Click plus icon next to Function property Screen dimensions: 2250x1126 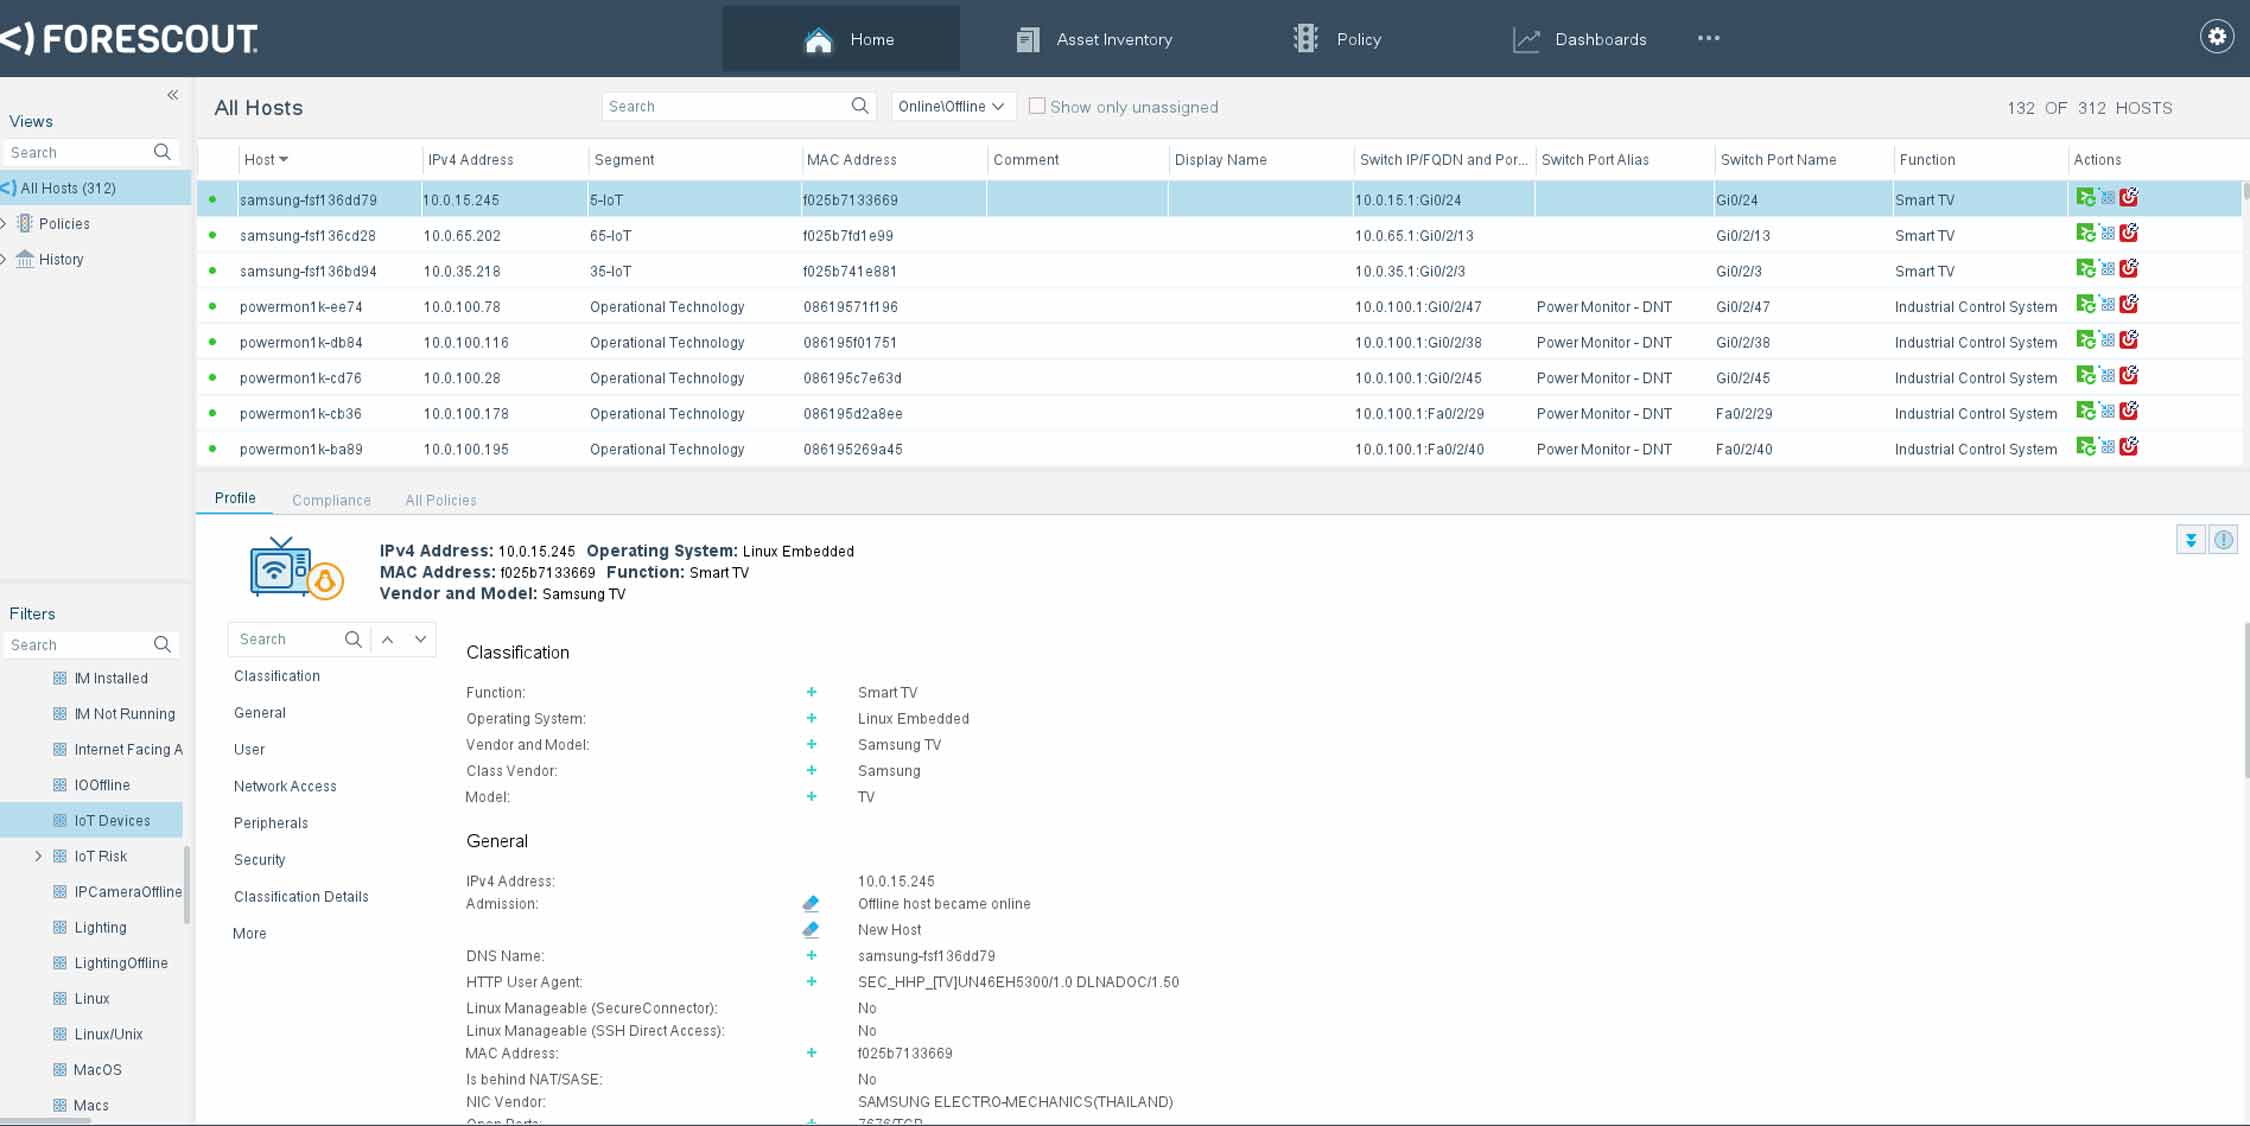[x=811, y=692]
